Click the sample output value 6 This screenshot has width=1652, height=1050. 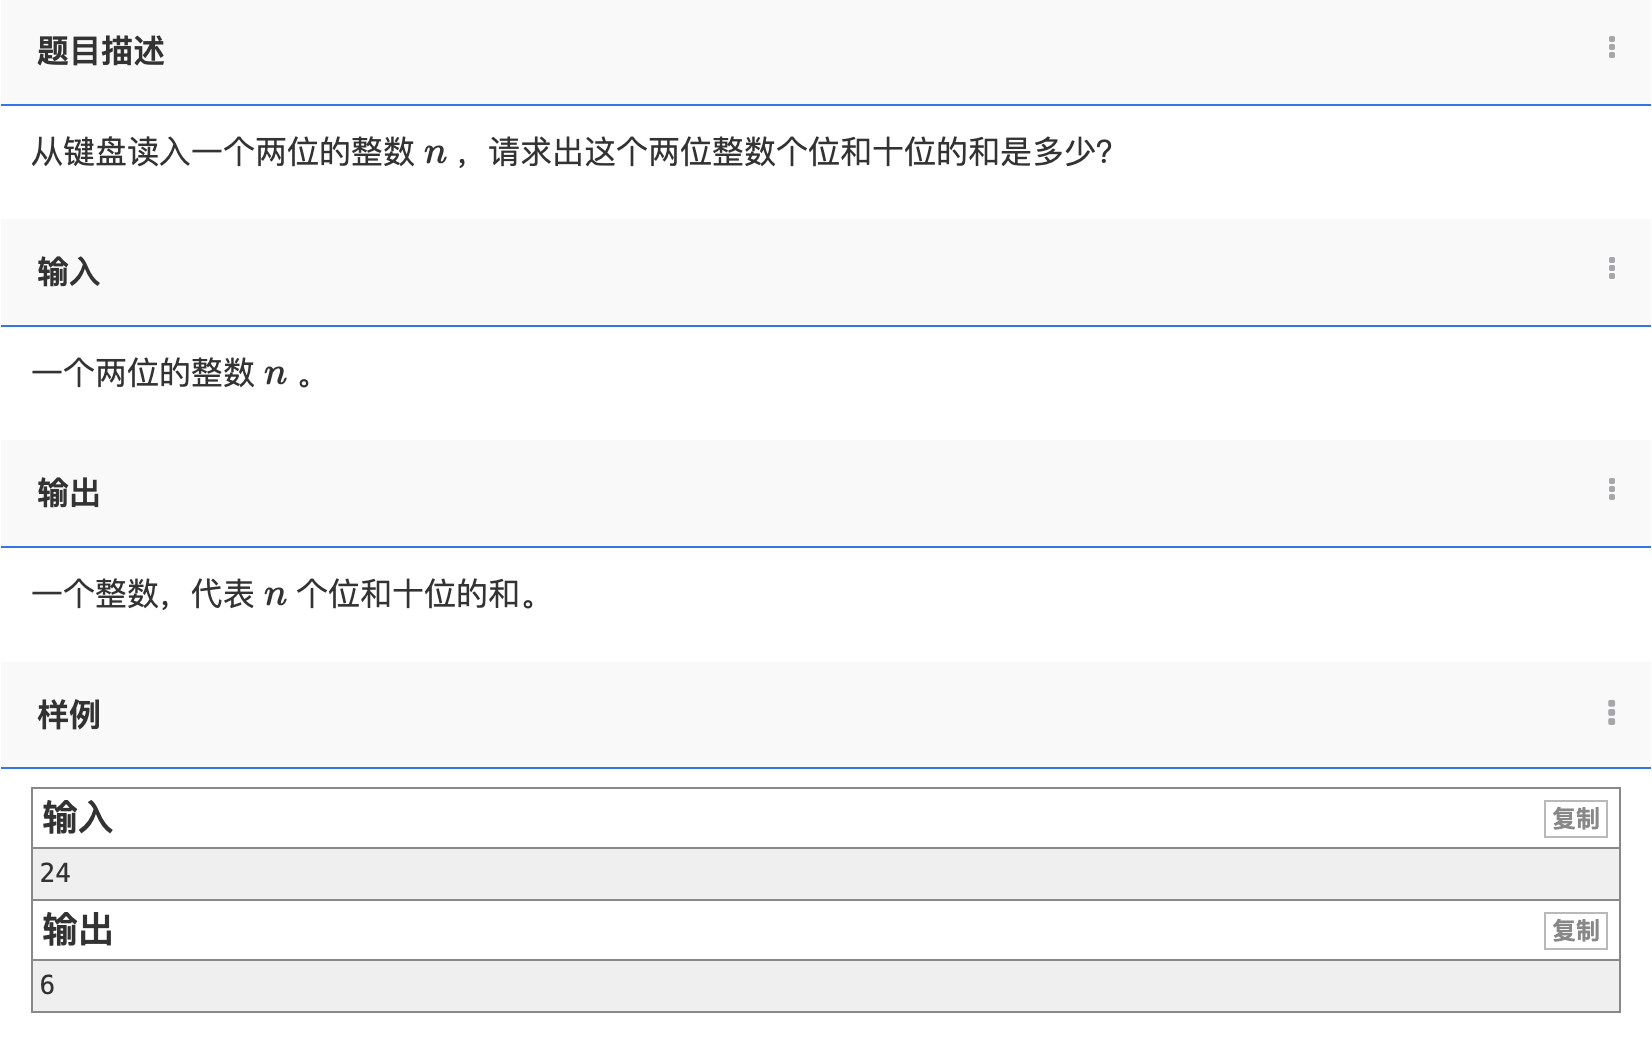point(47,985)
